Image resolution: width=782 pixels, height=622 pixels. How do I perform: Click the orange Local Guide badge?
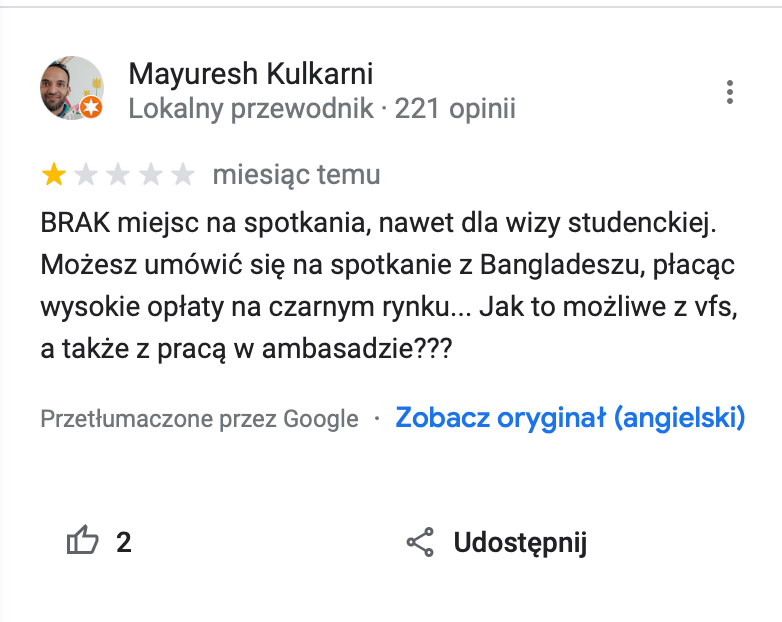(x=91, y=106)
